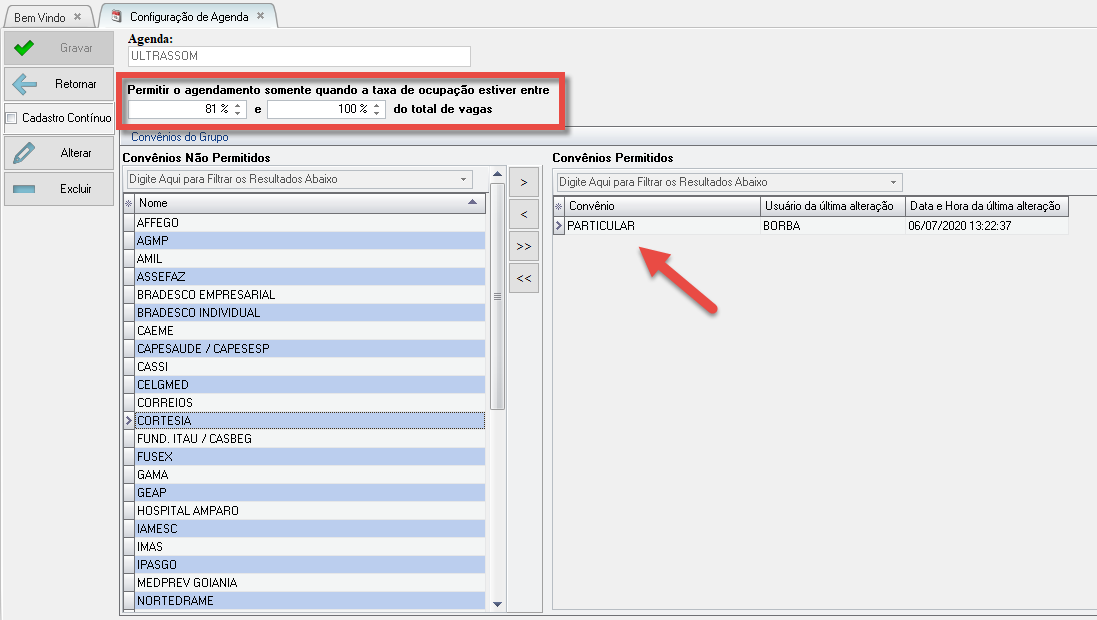
Task: Remove selected convênio with < button
Action: [523, 214]
